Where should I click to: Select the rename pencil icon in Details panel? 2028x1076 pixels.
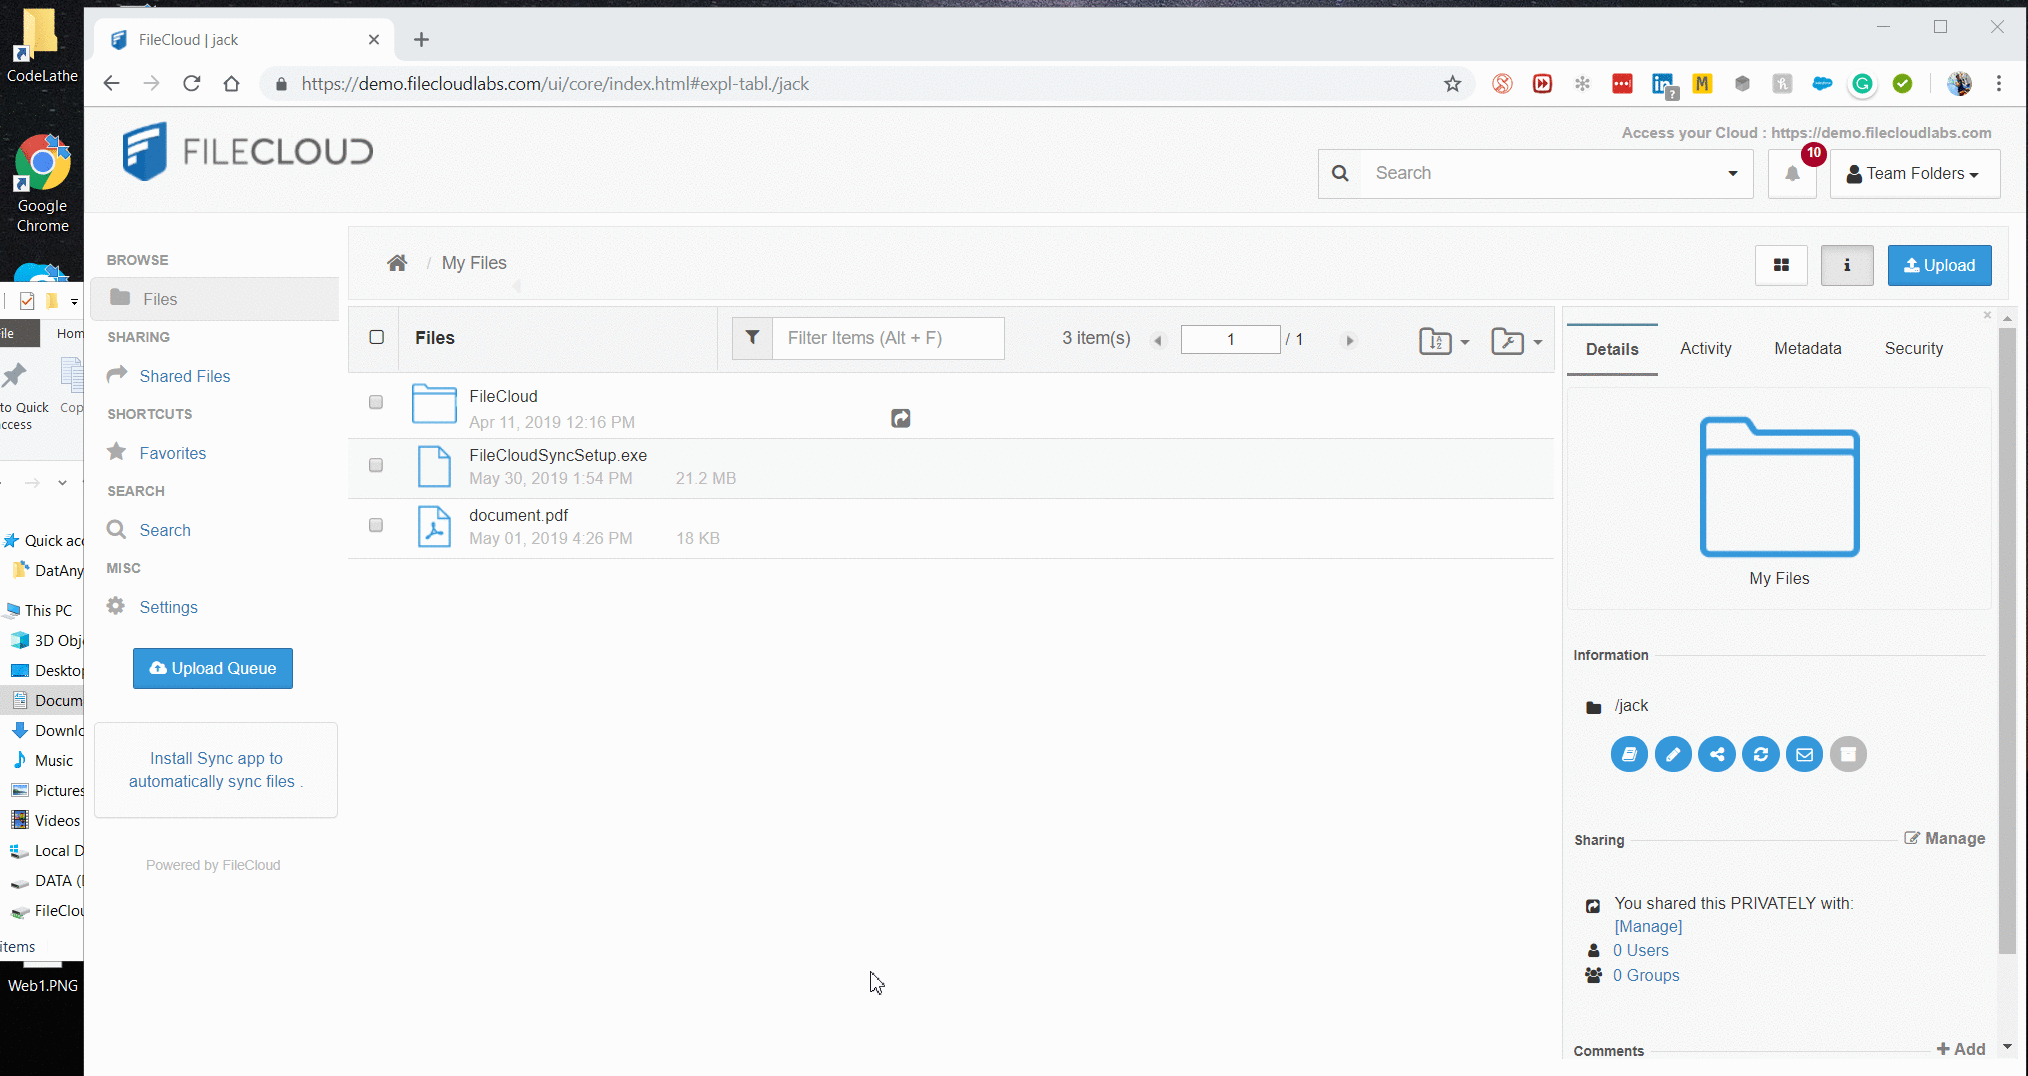(1673, 754)
